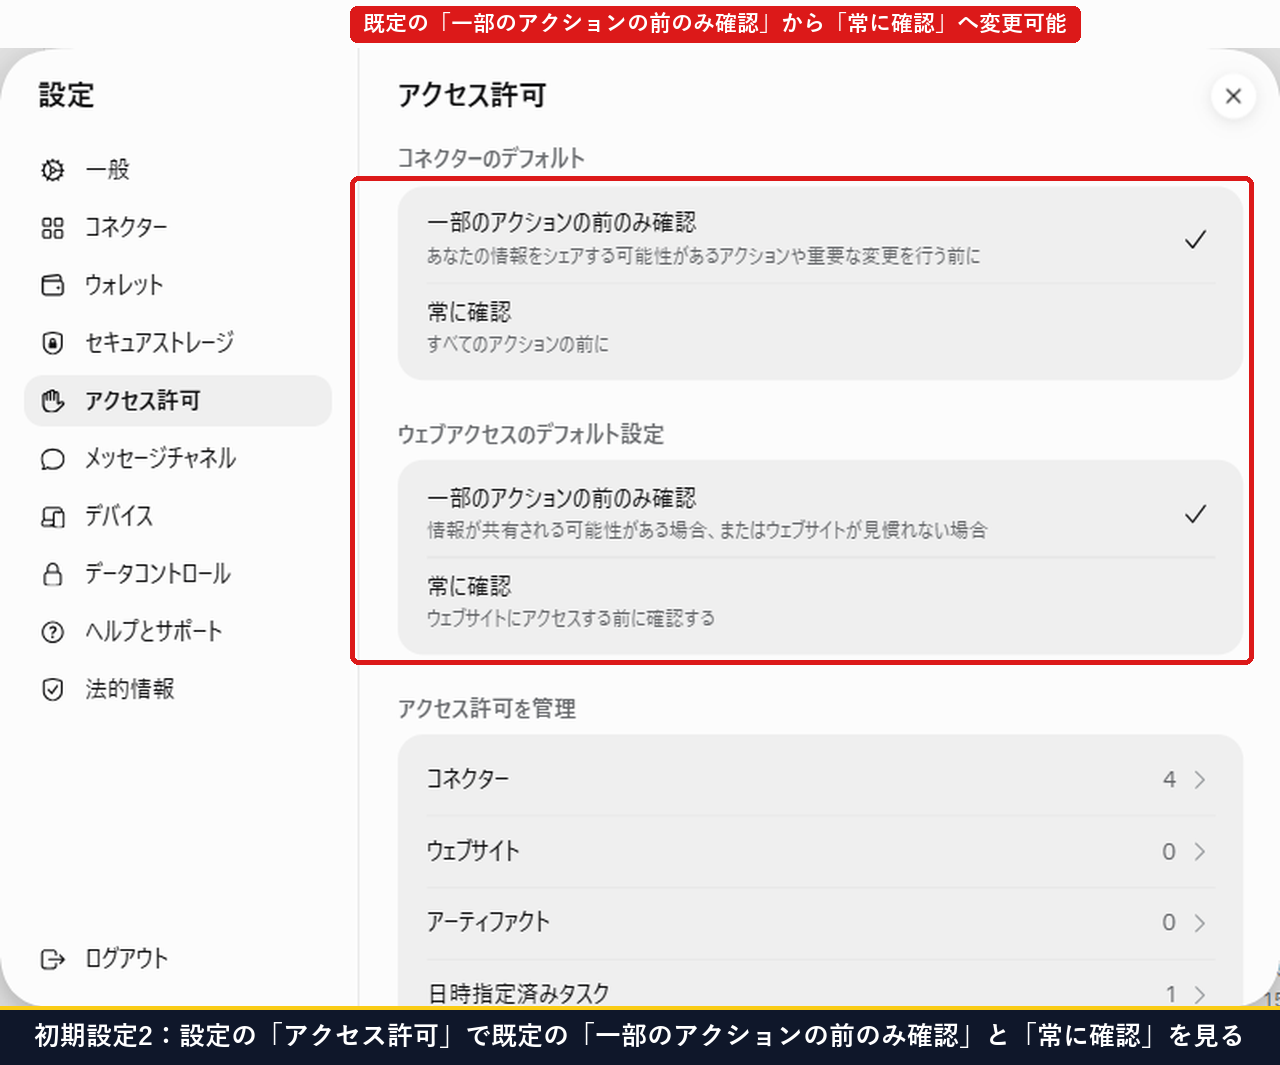
Task: Click the logout arrow icon beside ログアウト
Action: tap(53, 959)
